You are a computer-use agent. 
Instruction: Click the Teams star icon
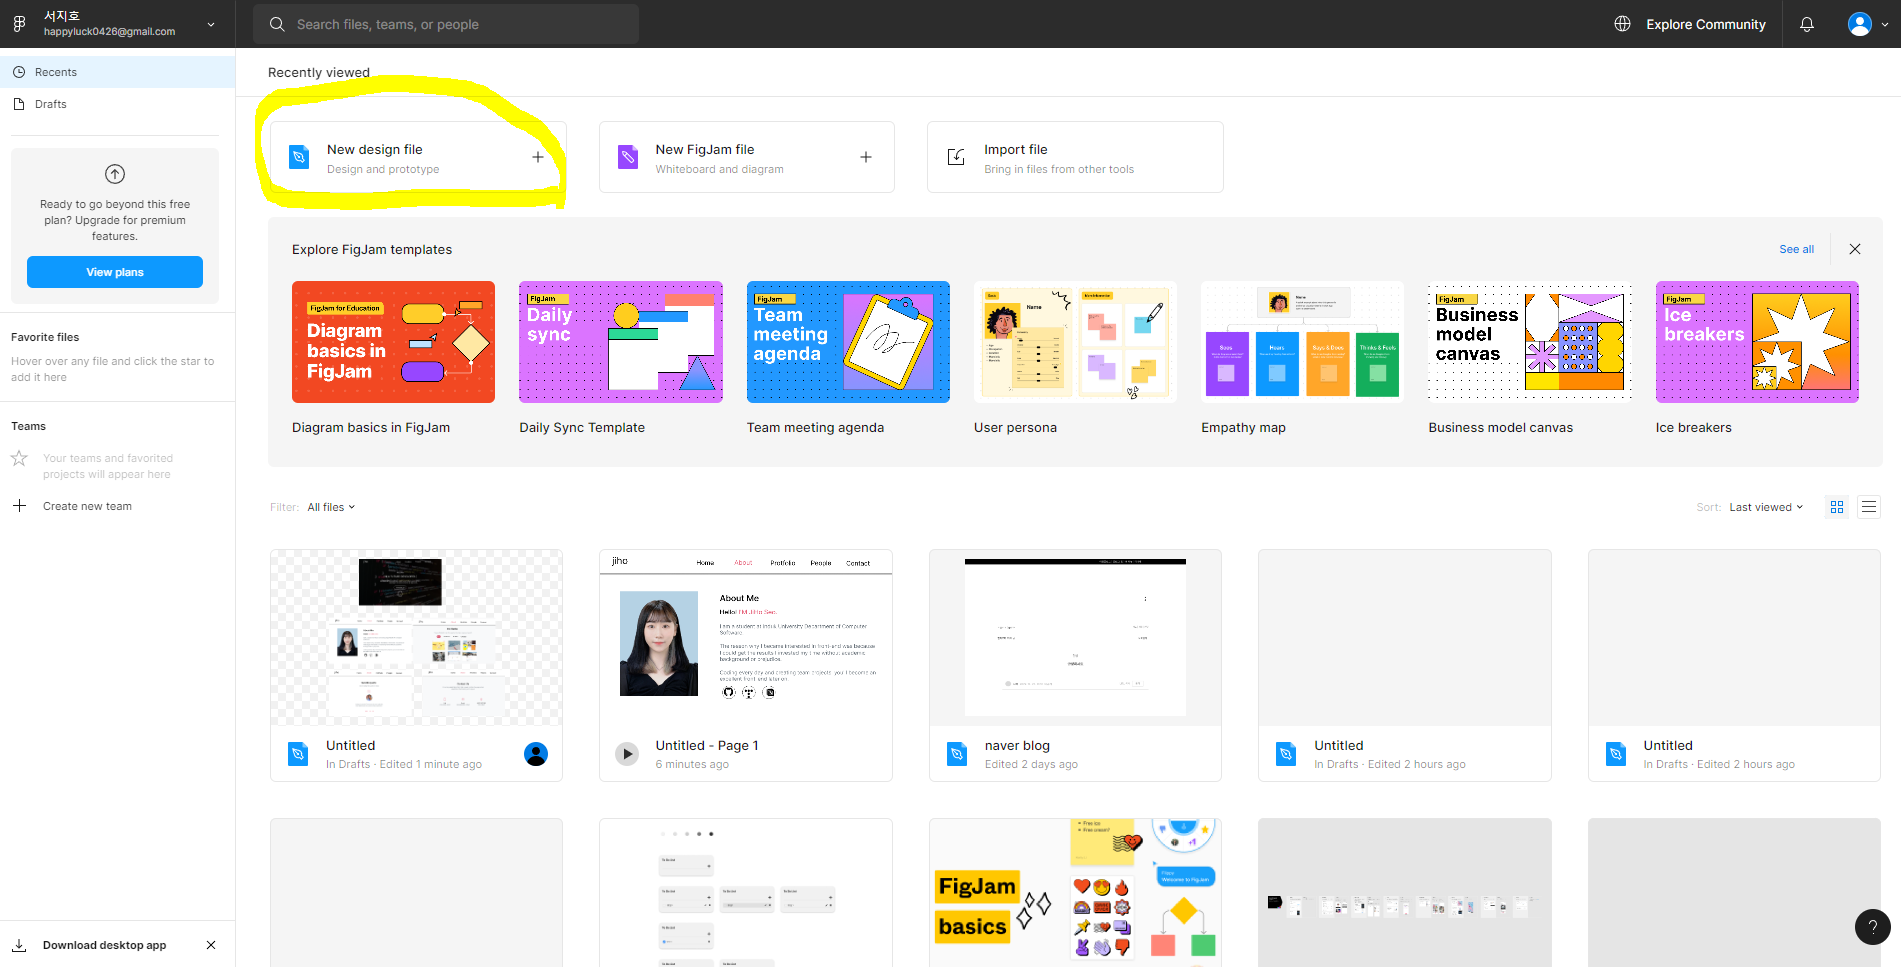click(x=19, y=458)
